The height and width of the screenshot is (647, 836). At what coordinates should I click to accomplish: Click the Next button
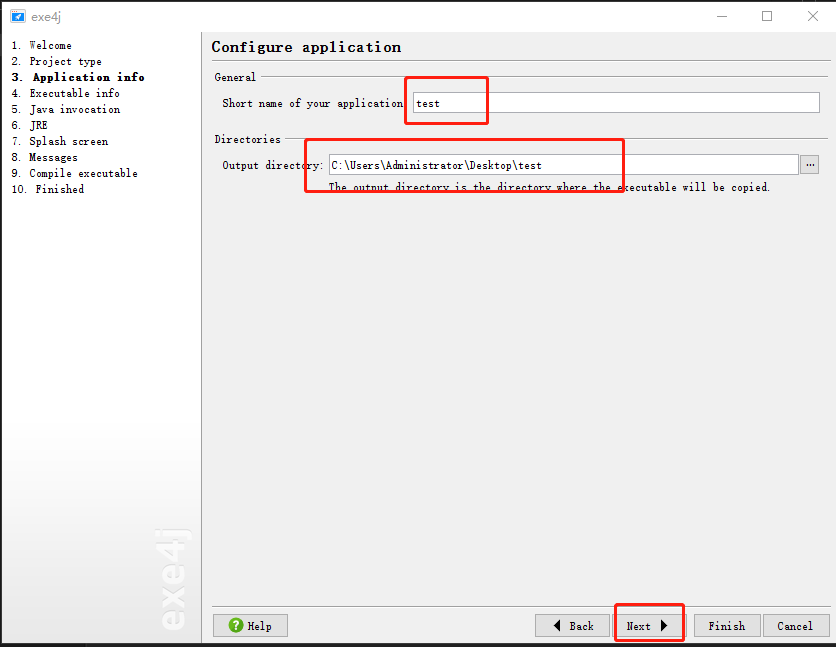647,626
